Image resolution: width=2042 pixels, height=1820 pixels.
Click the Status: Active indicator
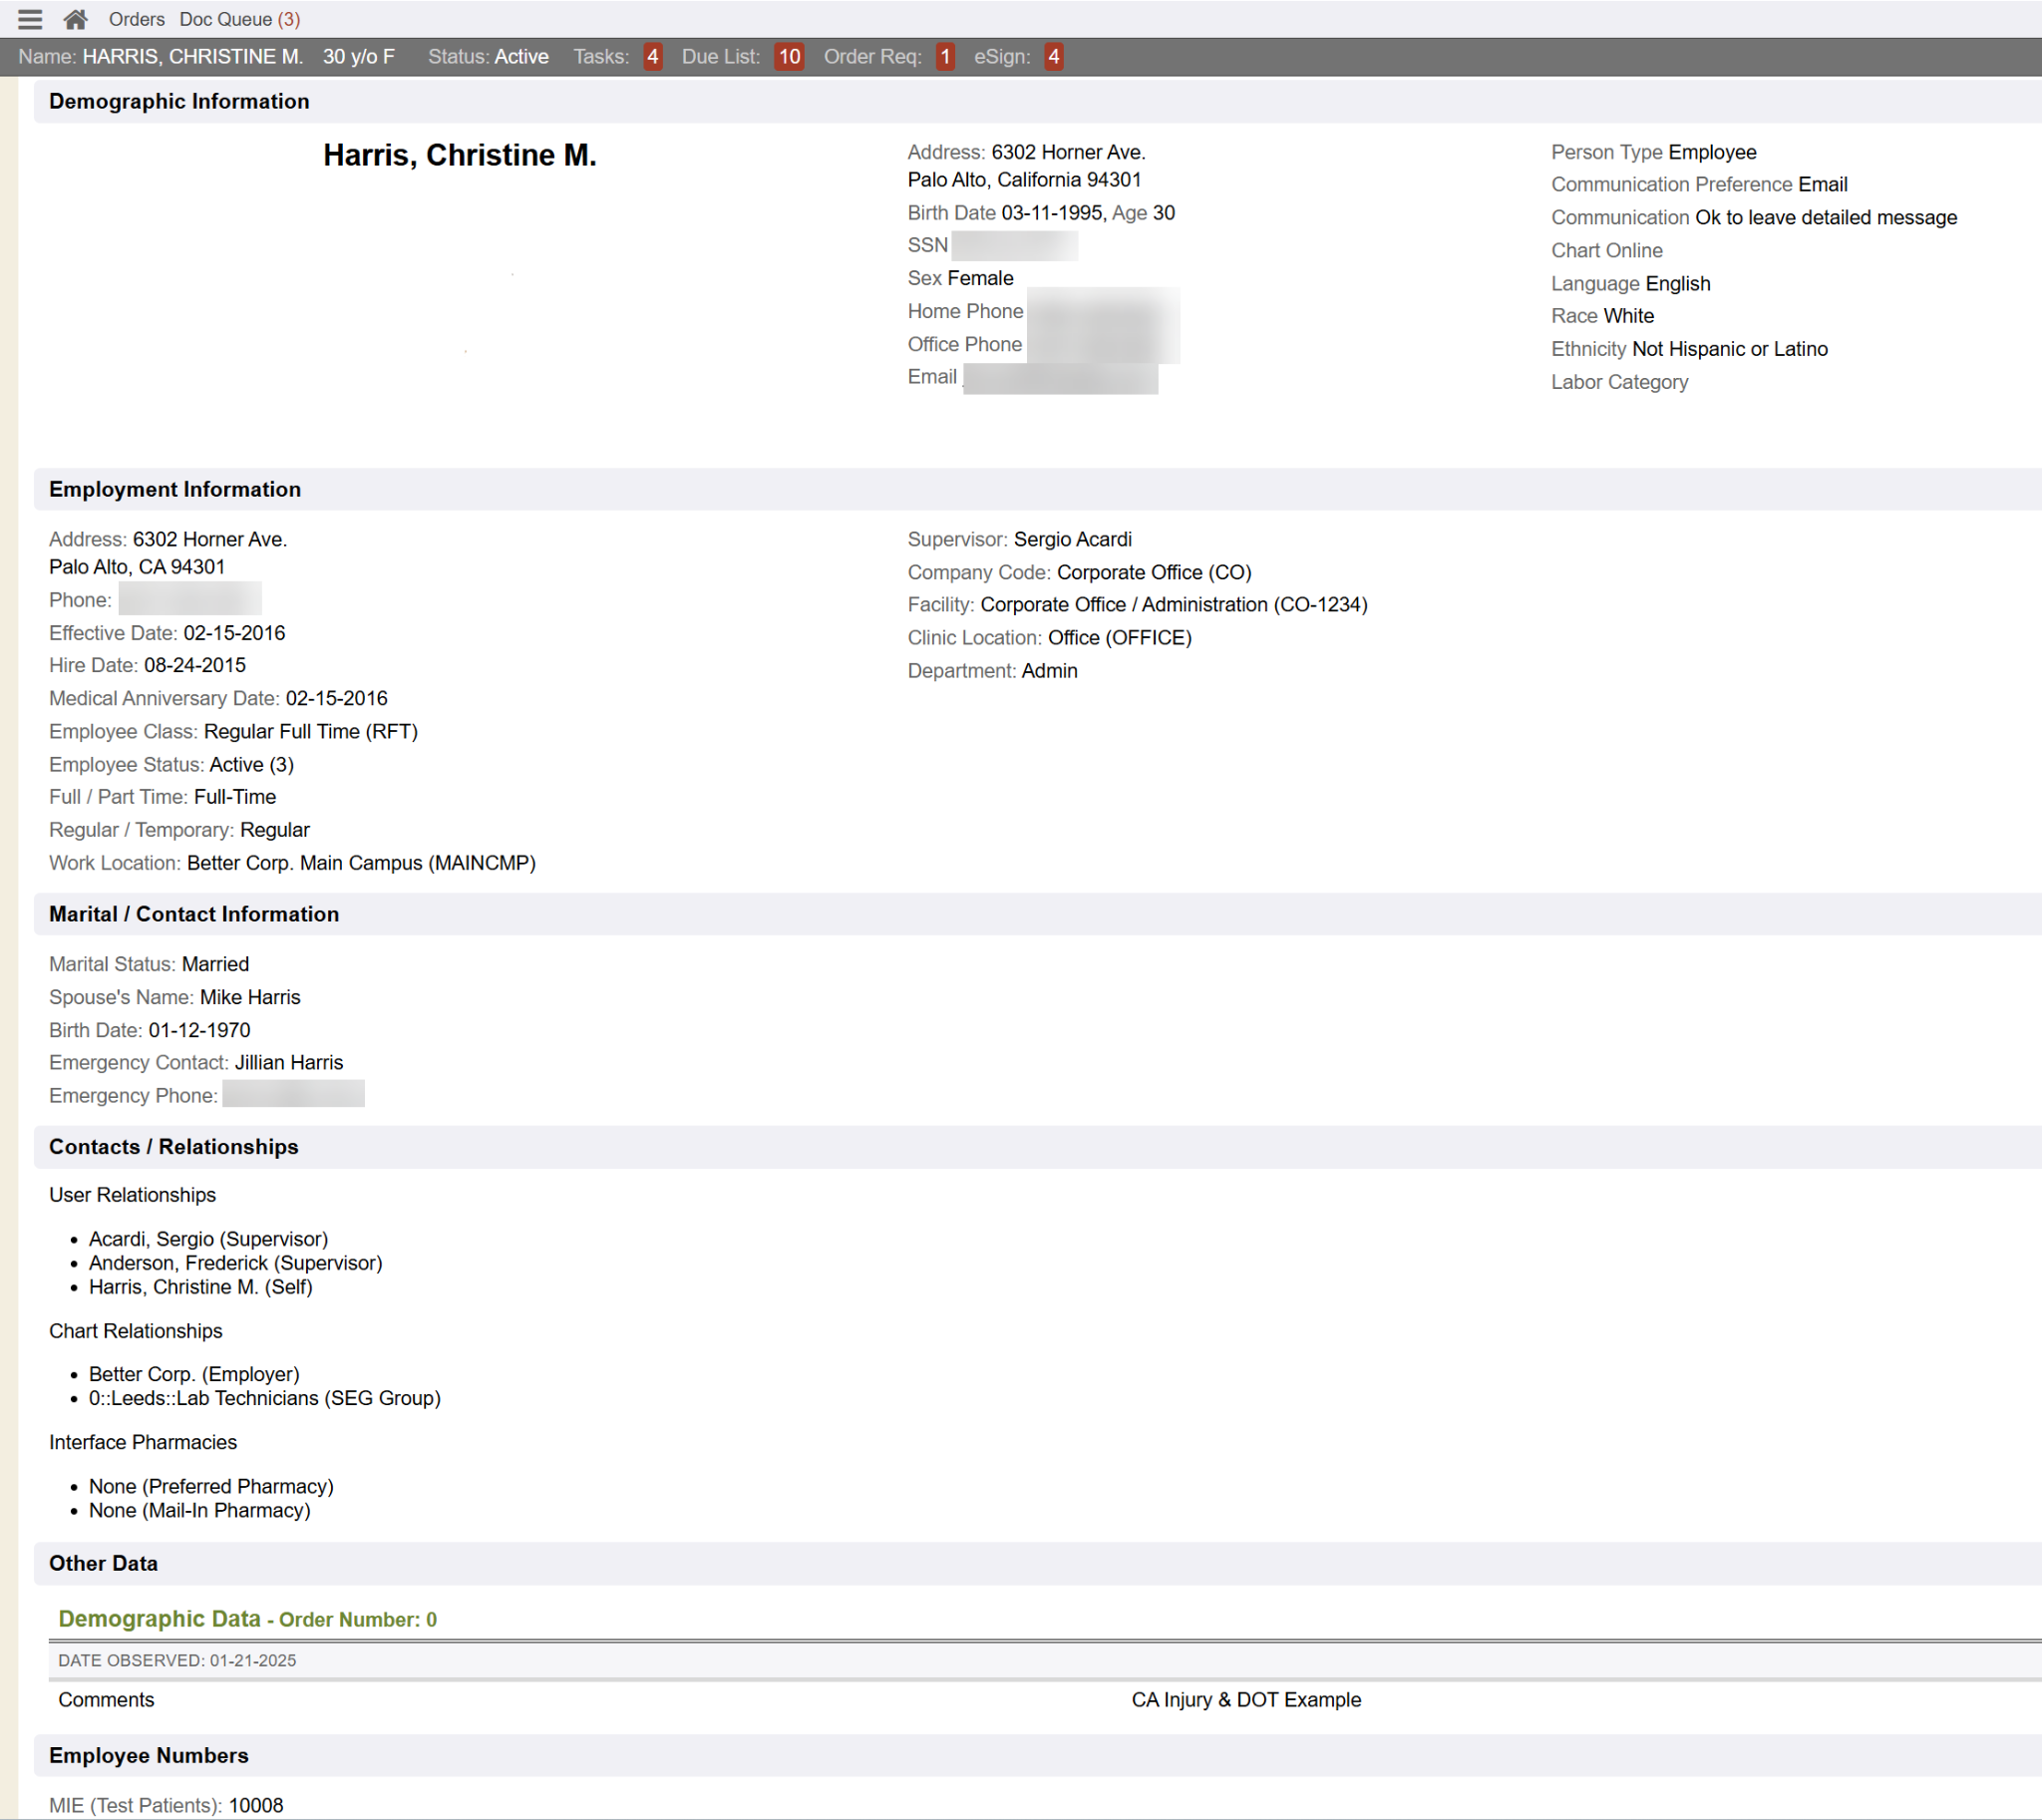click(x=488, y=57)
